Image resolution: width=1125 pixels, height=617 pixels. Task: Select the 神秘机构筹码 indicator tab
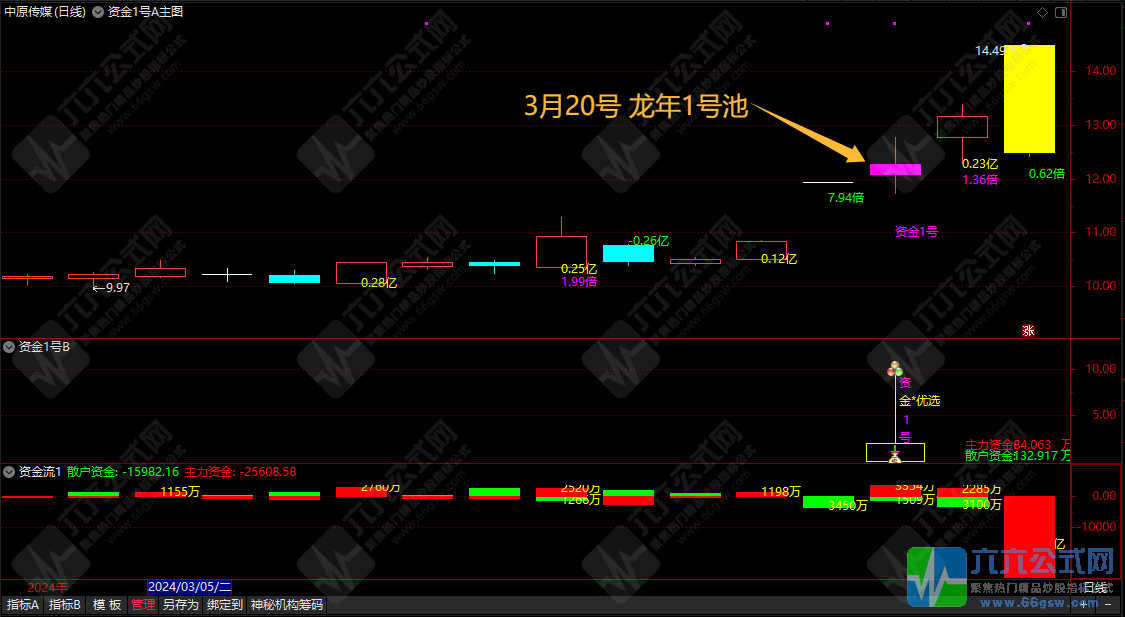(x=286, y=605)
